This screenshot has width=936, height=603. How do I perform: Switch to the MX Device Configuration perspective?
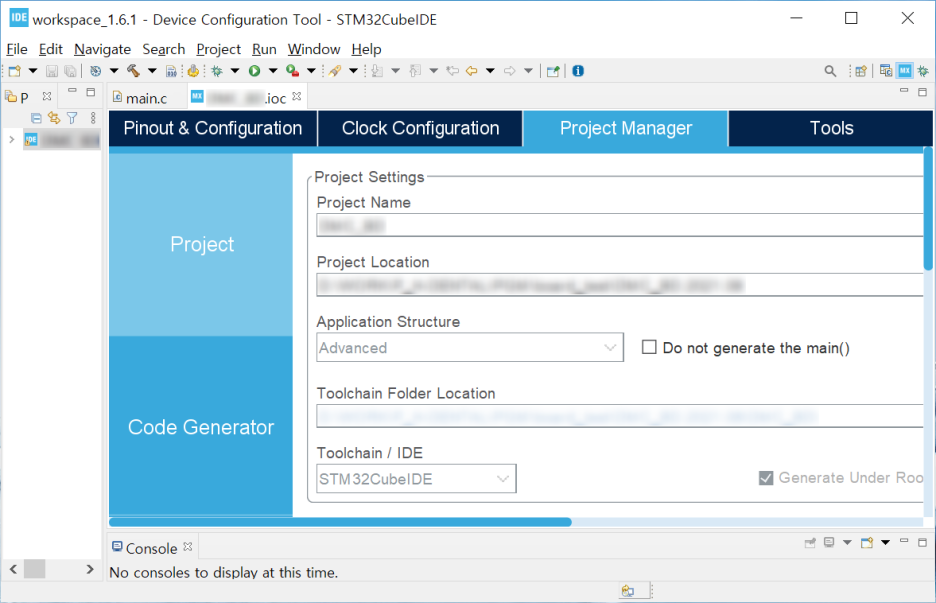[905, 71]
